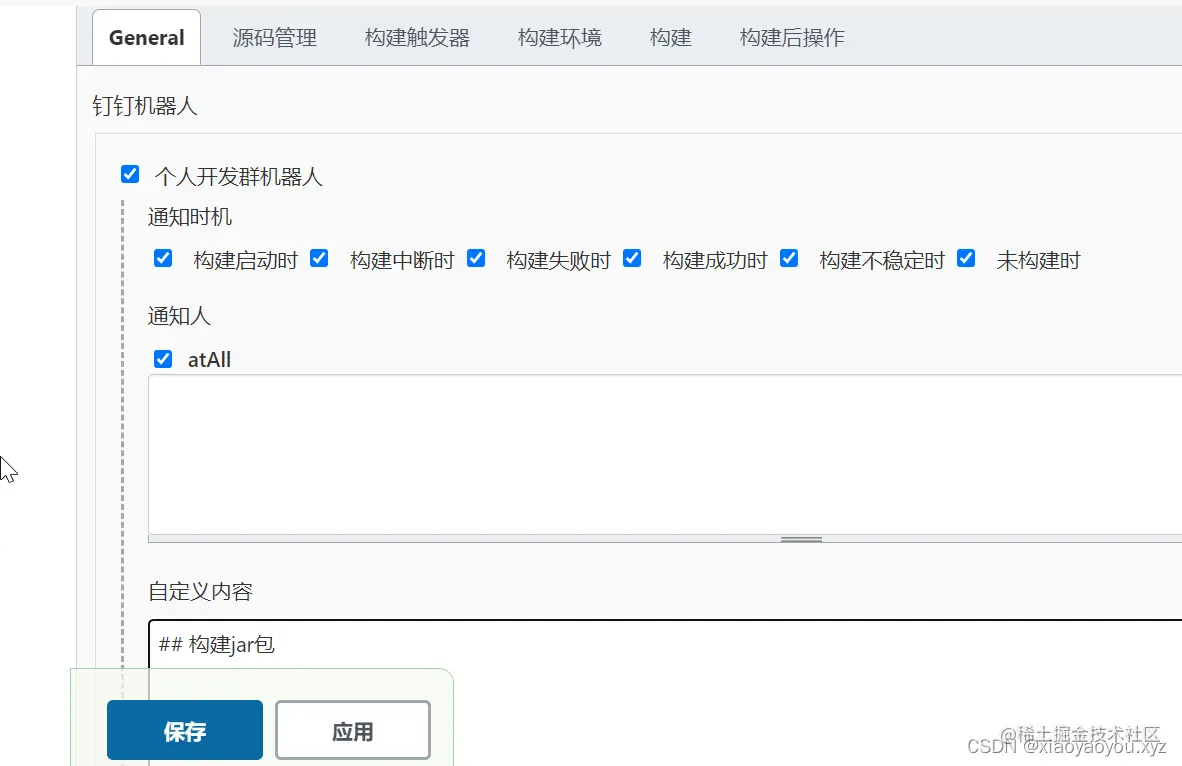Disable the 构建启动时 notification
Image resolution: width=1182 pixels, height=766 pixels.
pos(162,258)
